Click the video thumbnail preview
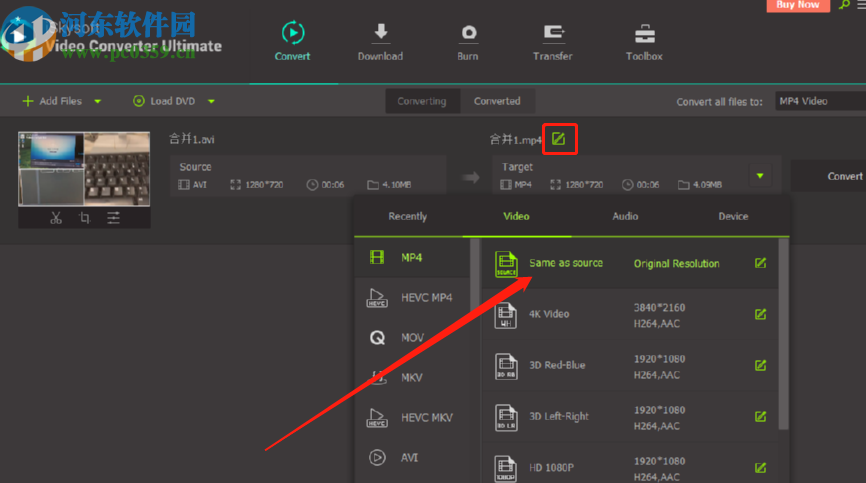The image size is (866, 483). point(84,169)
